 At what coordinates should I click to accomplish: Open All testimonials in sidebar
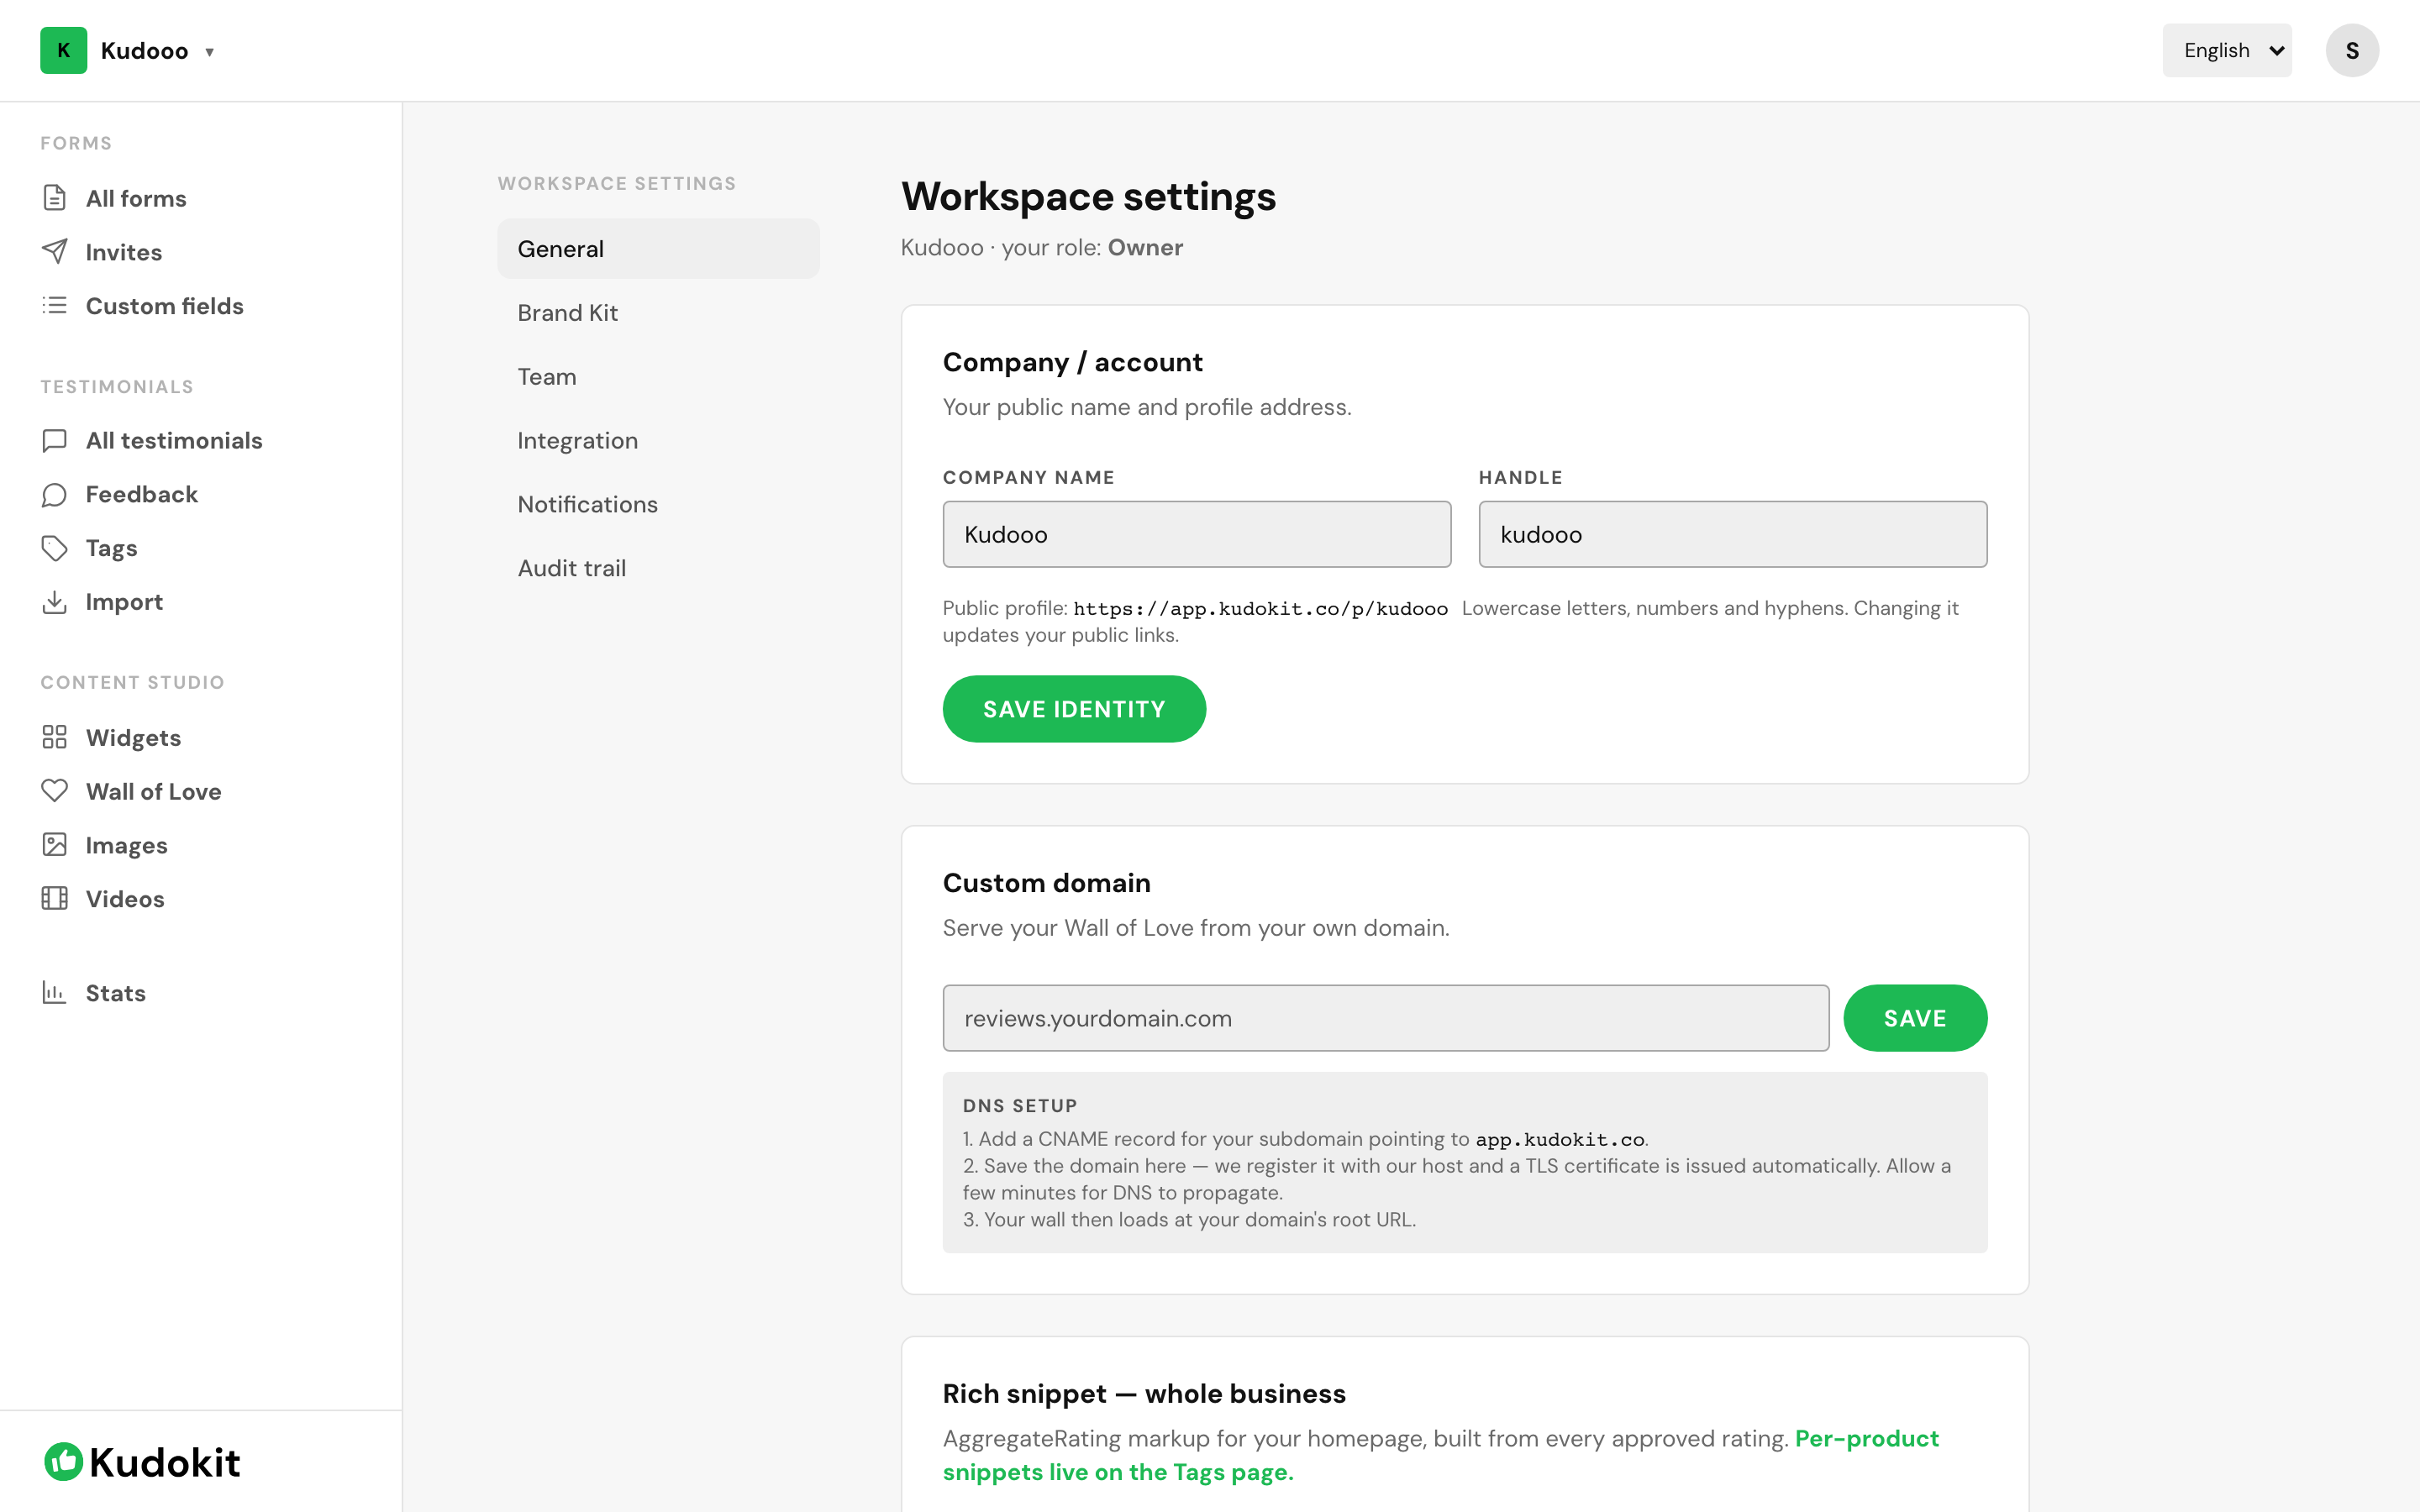click(x=174, y=440)
